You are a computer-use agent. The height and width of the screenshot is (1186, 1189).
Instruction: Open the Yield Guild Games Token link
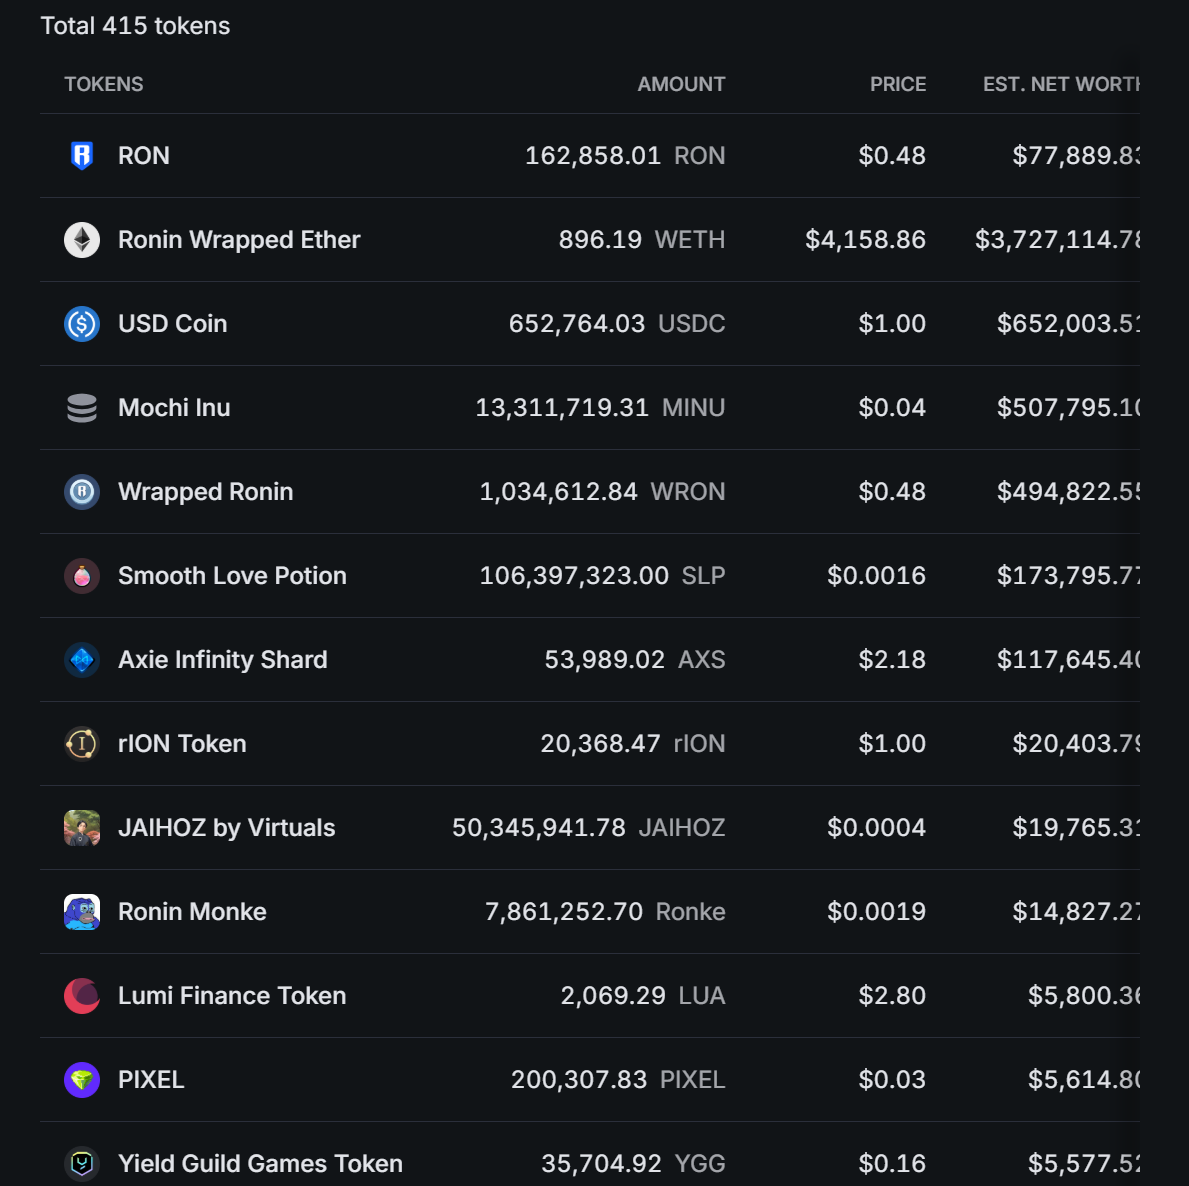tap(260, 1164)
